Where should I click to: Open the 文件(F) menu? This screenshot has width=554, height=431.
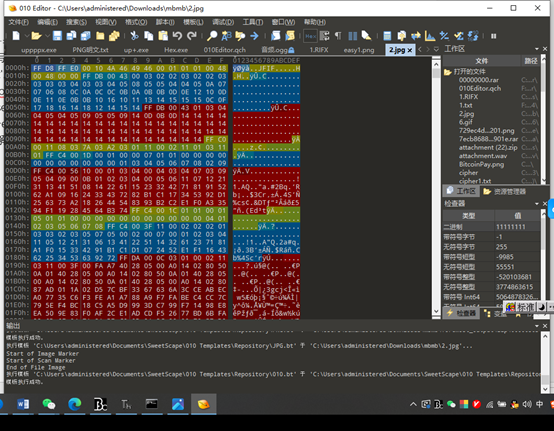pos(18,22)
